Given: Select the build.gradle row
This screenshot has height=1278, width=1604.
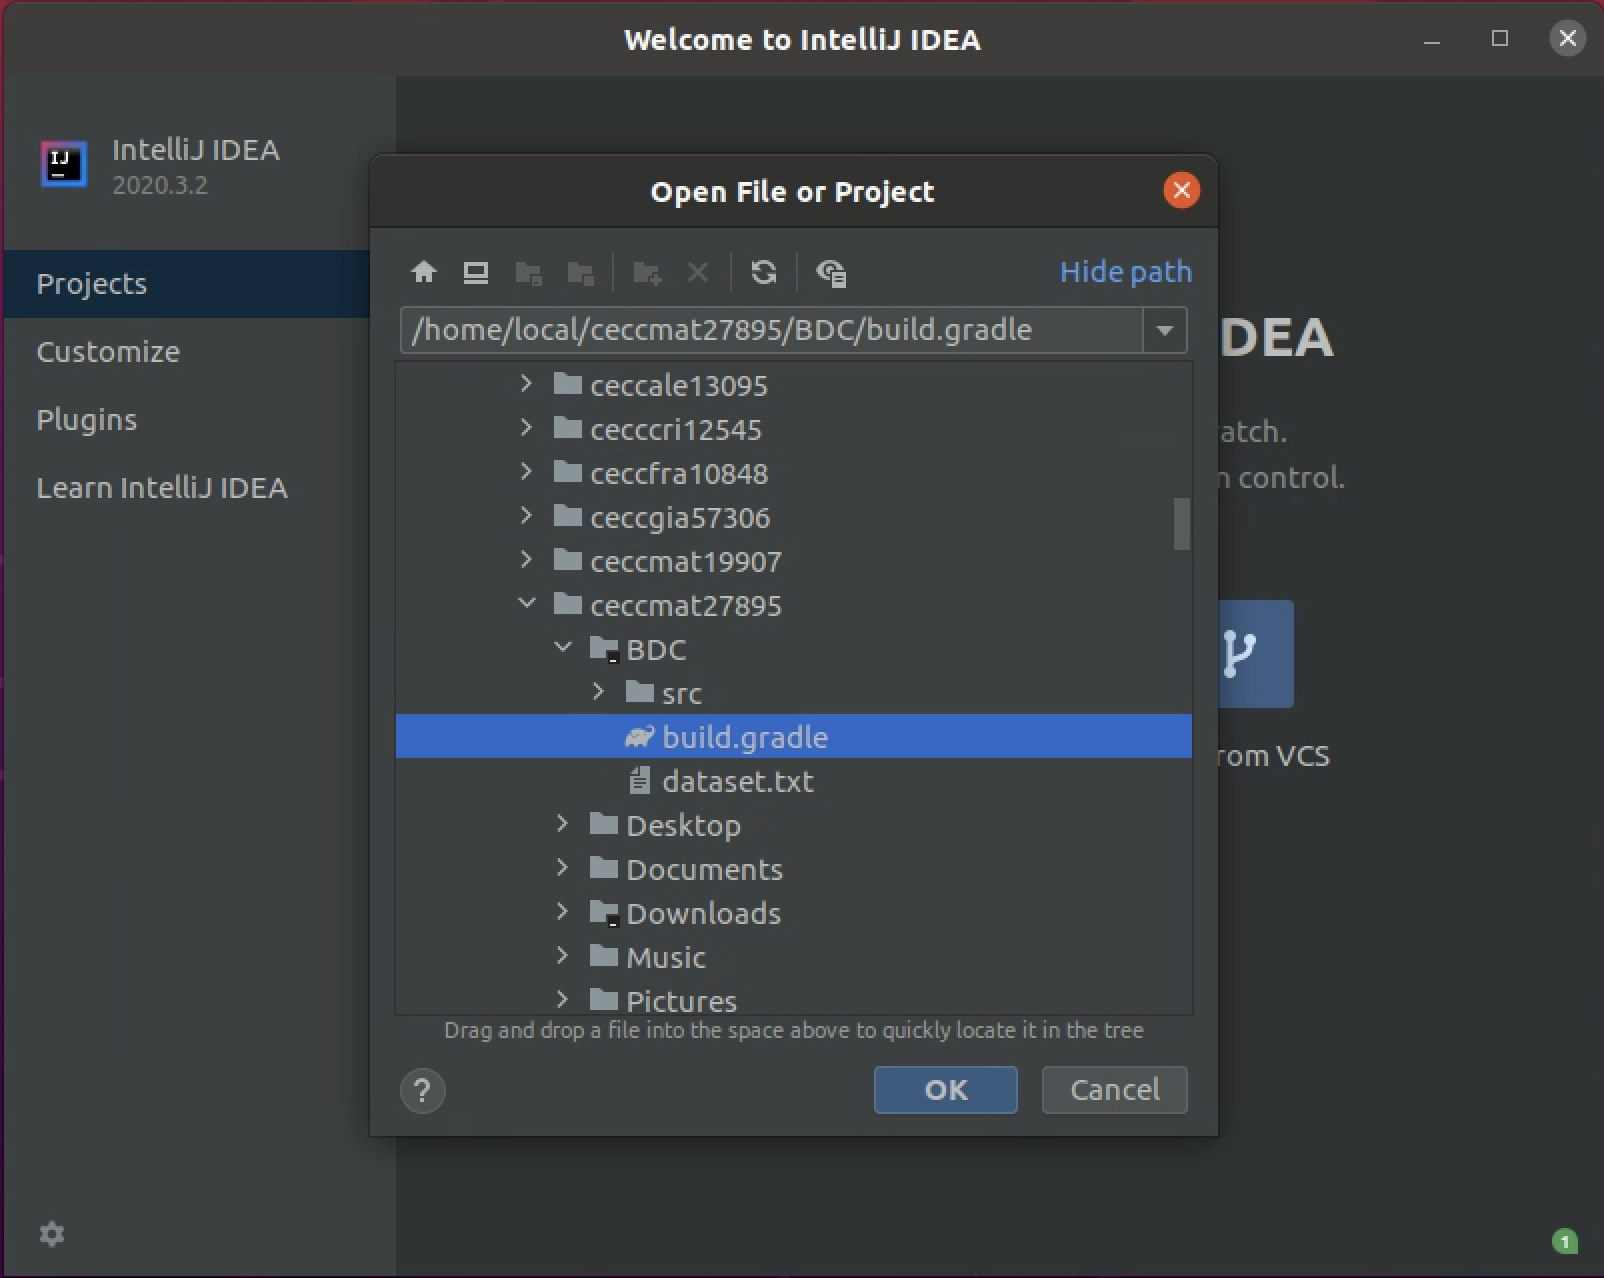Looking at the screenshot, I should point(794,737).
